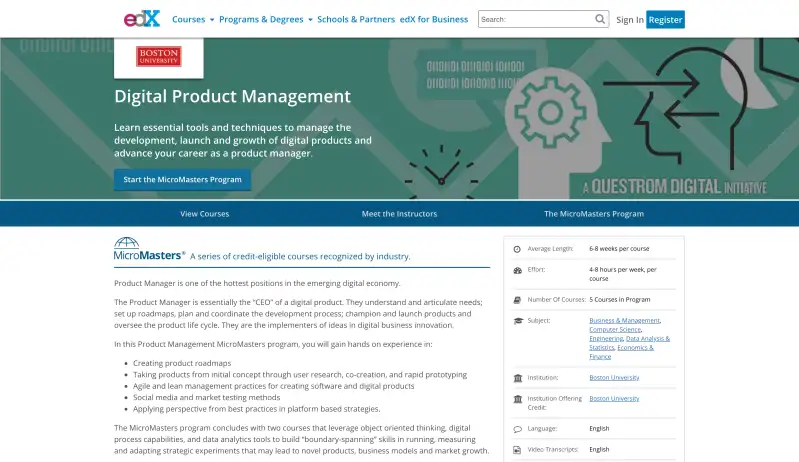The width and height of the screenshot is (799, 462).
Task: Switch to View Courses tab
Action: [204, 214]
